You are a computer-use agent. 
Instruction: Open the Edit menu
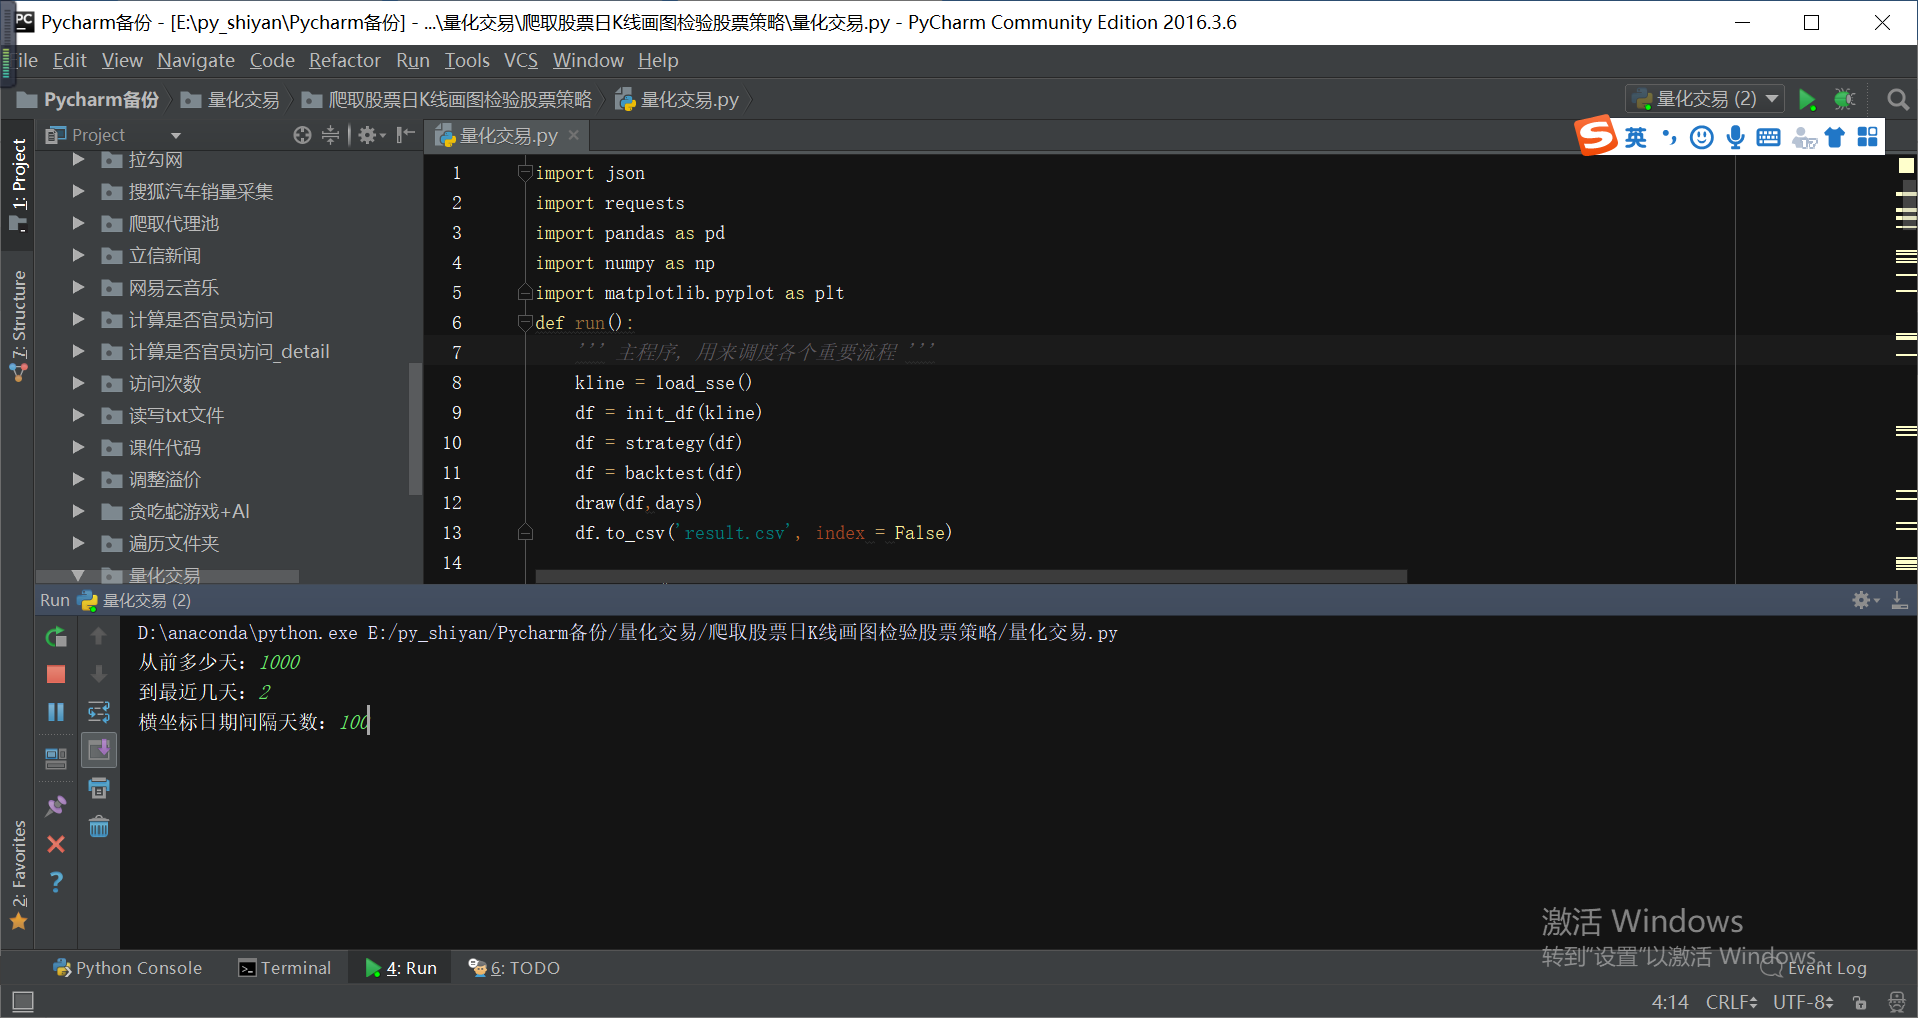[x=69, y=61]
